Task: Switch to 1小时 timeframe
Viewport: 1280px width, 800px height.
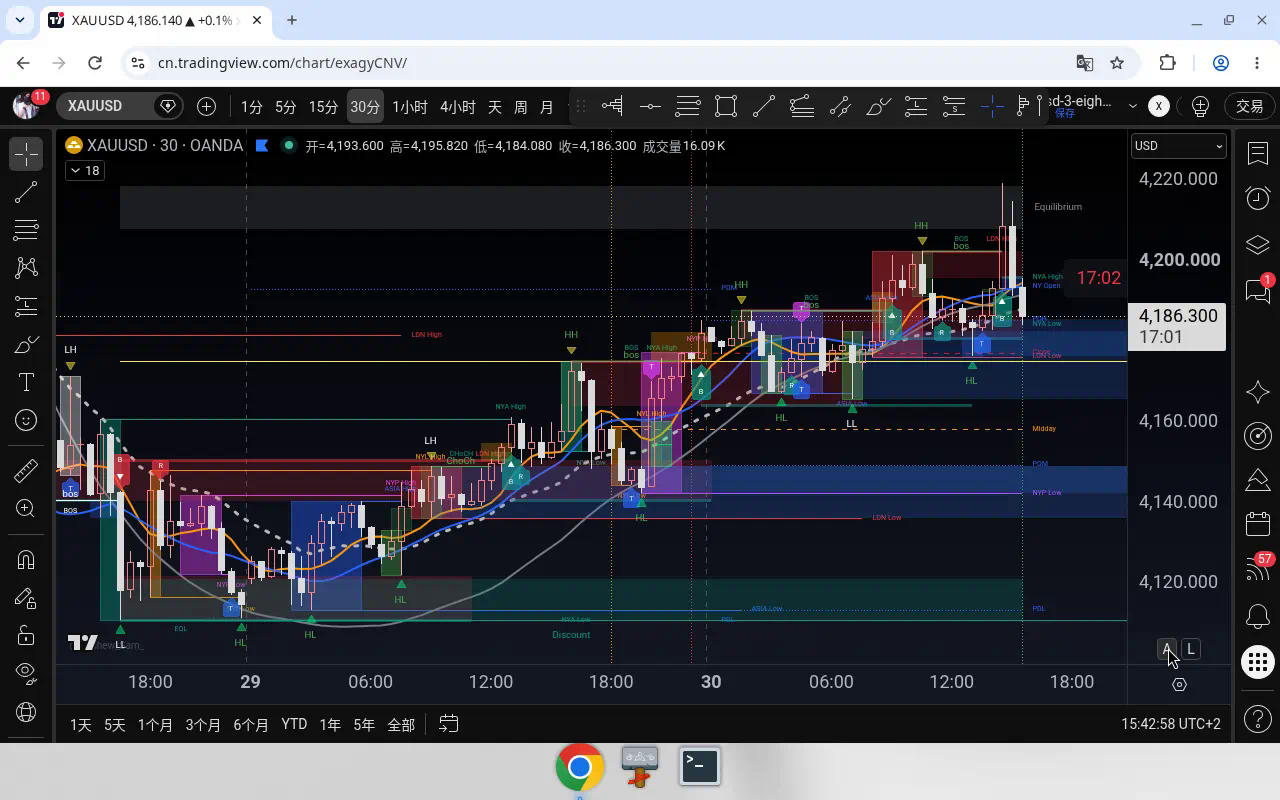Action: tap(409, 106)
